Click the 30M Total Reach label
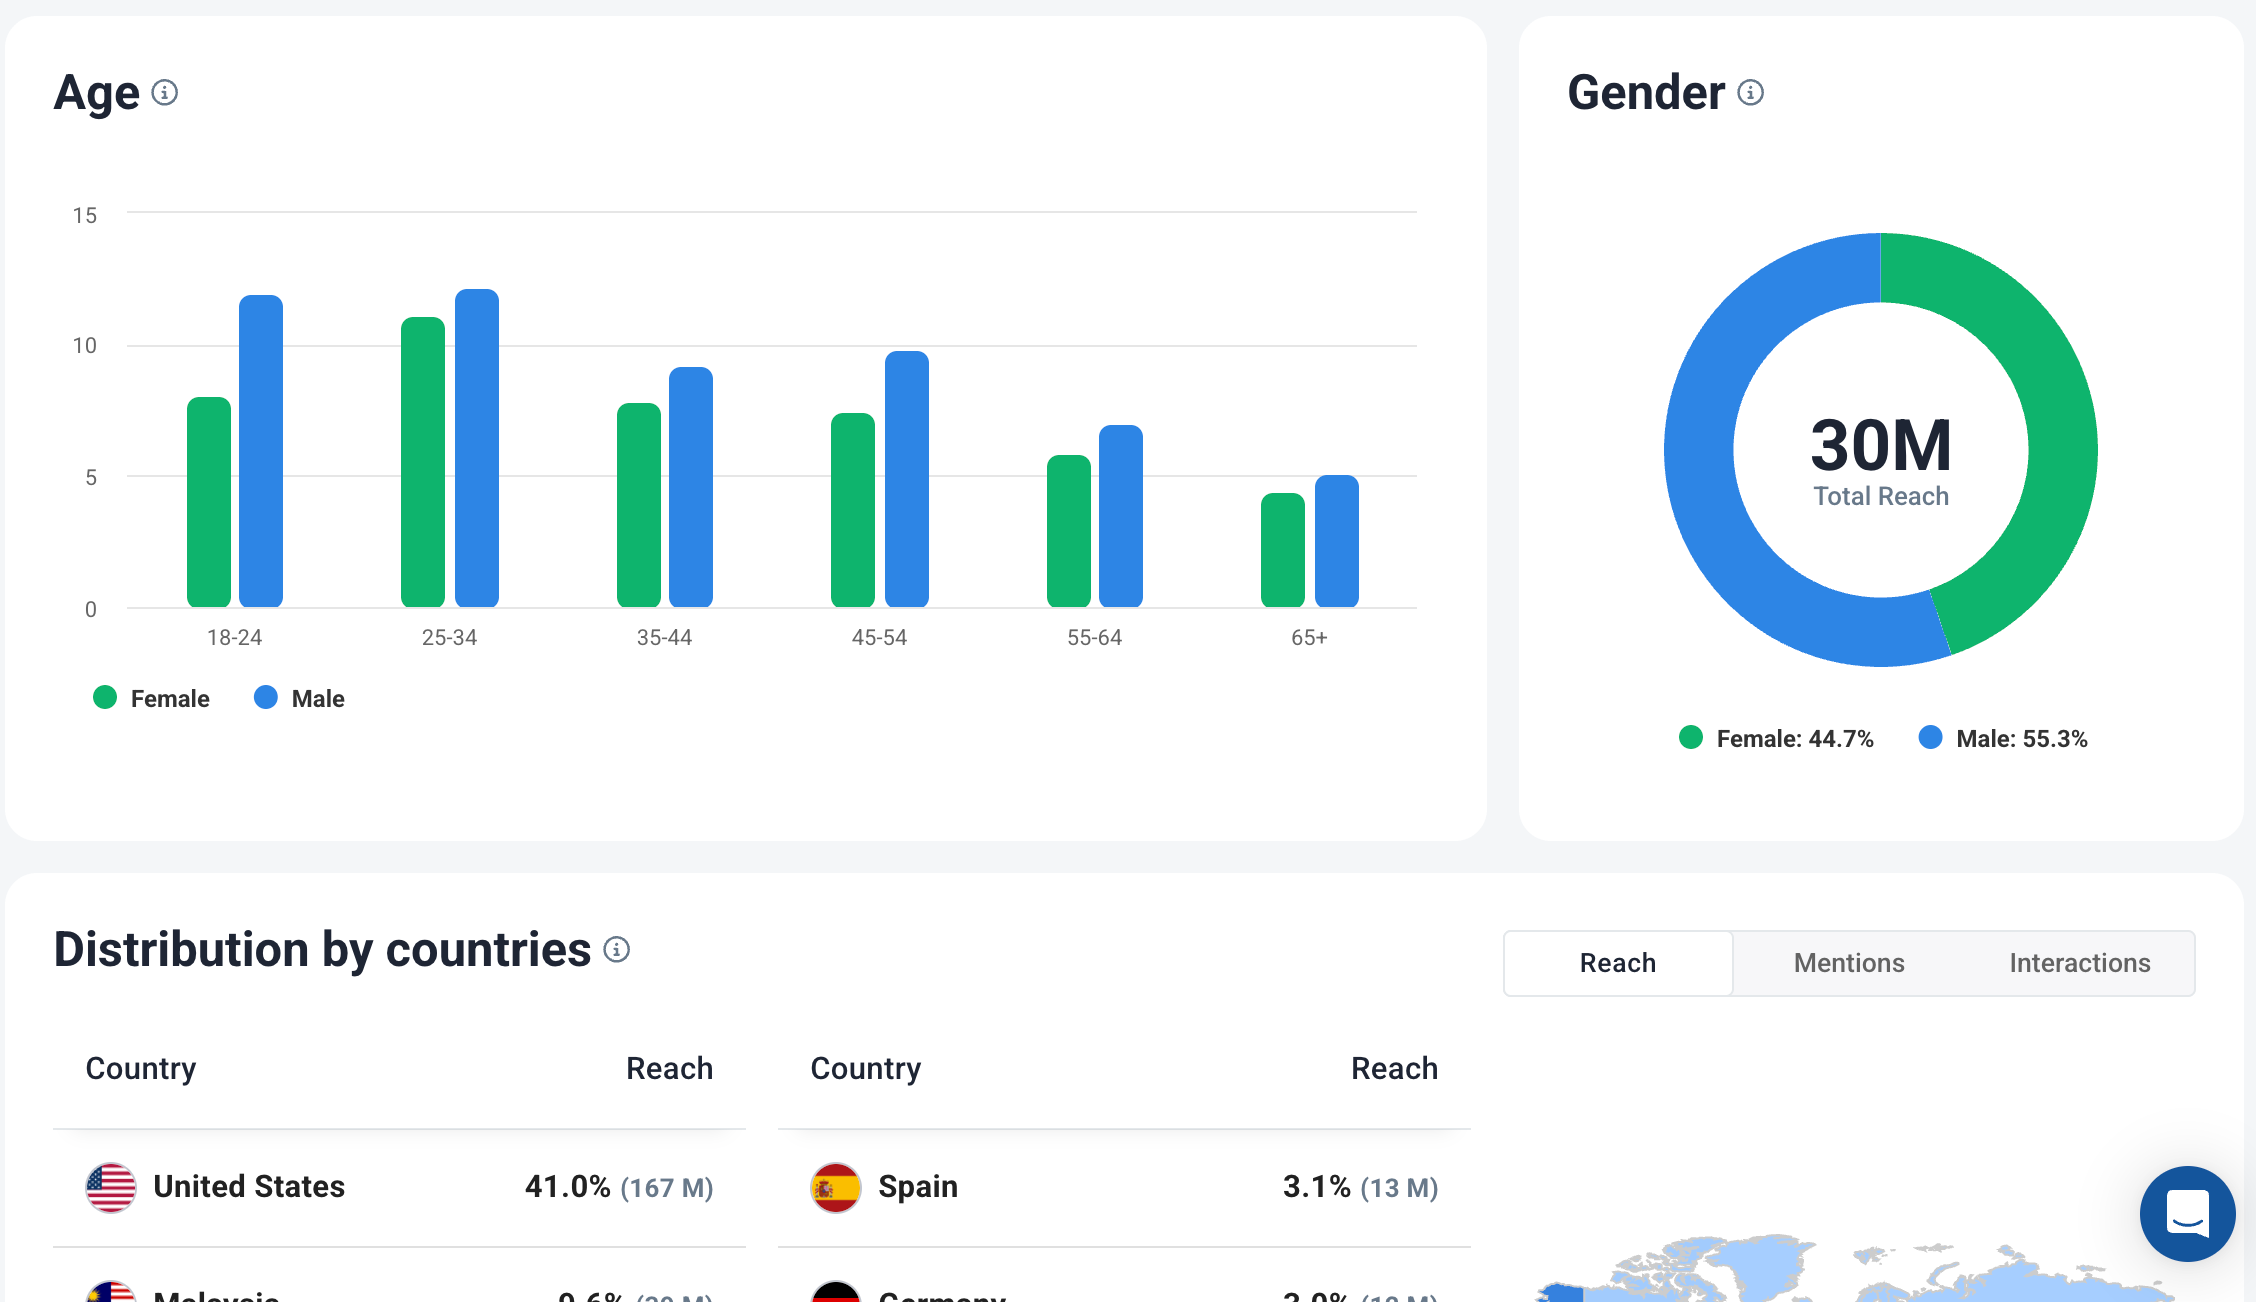 pyautogui.click(x=1881, y=460)
